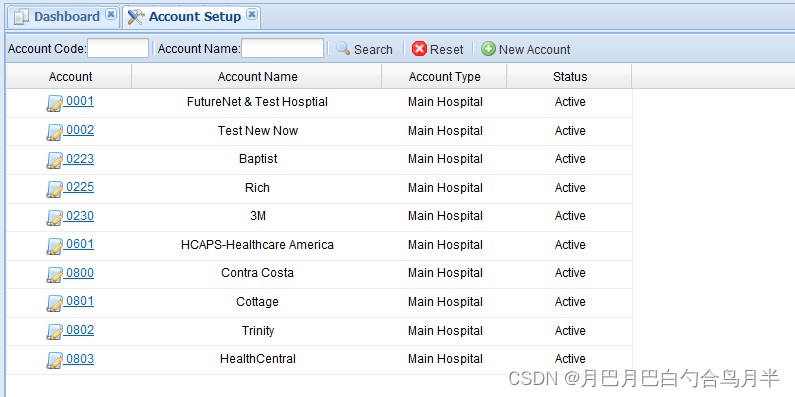Click the tools icon on Account Setup tab
The height and width of the screenshot is (397, 795).
coord(136,17)
